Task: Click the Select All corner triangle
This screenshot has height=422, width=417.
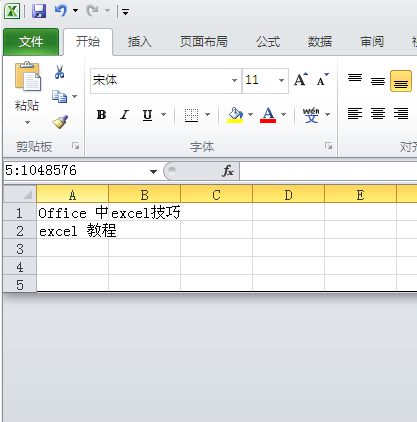Action: pyautogui.click(x=20, y=194)
